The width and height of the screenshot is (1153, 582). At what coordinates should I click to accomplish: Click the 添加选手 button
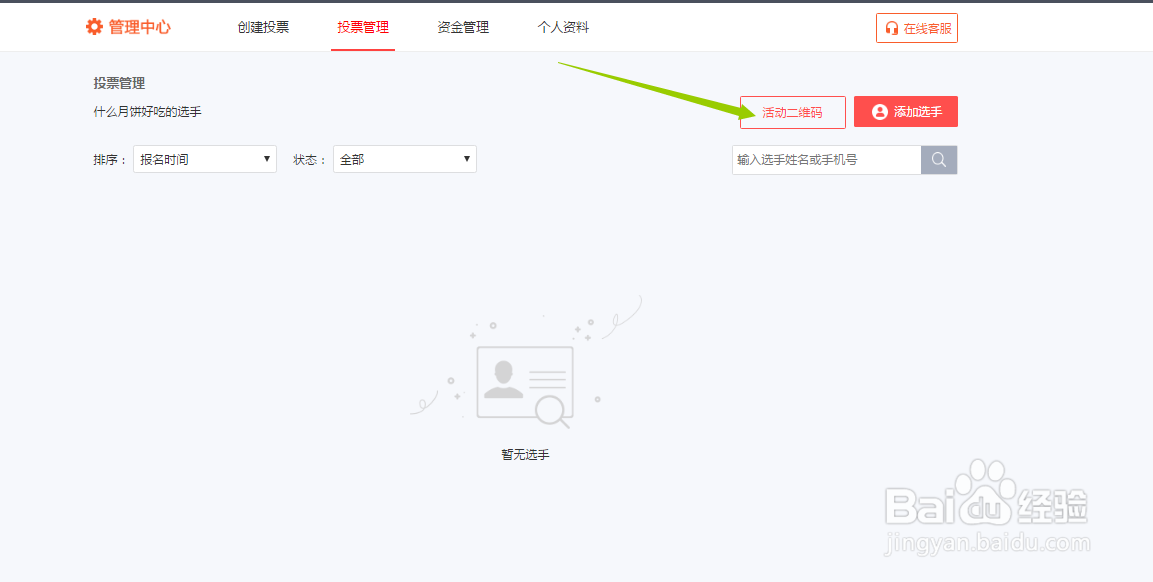coord(906,112)
